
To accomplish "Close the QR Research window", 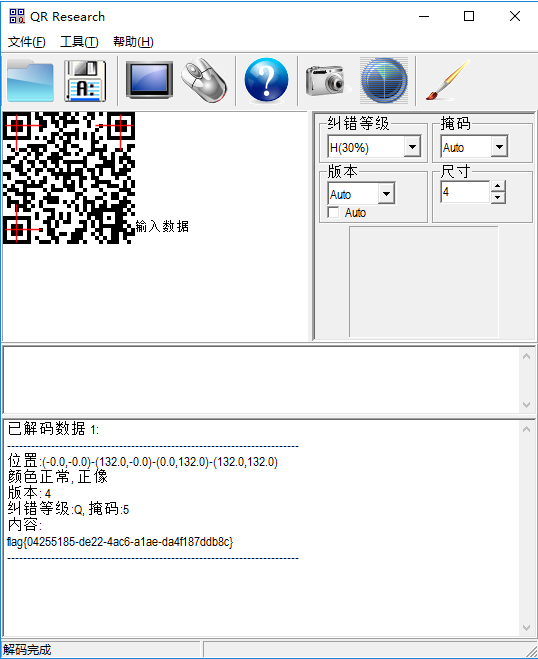I will [515, 16].
